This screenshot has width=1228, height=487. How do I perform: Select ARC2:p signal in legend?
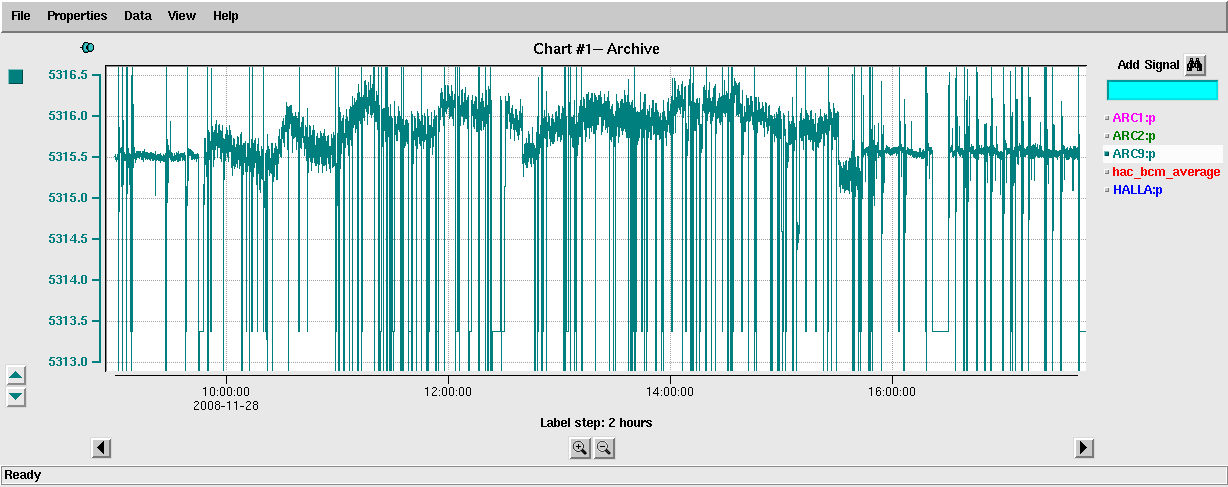point(1133,136)
